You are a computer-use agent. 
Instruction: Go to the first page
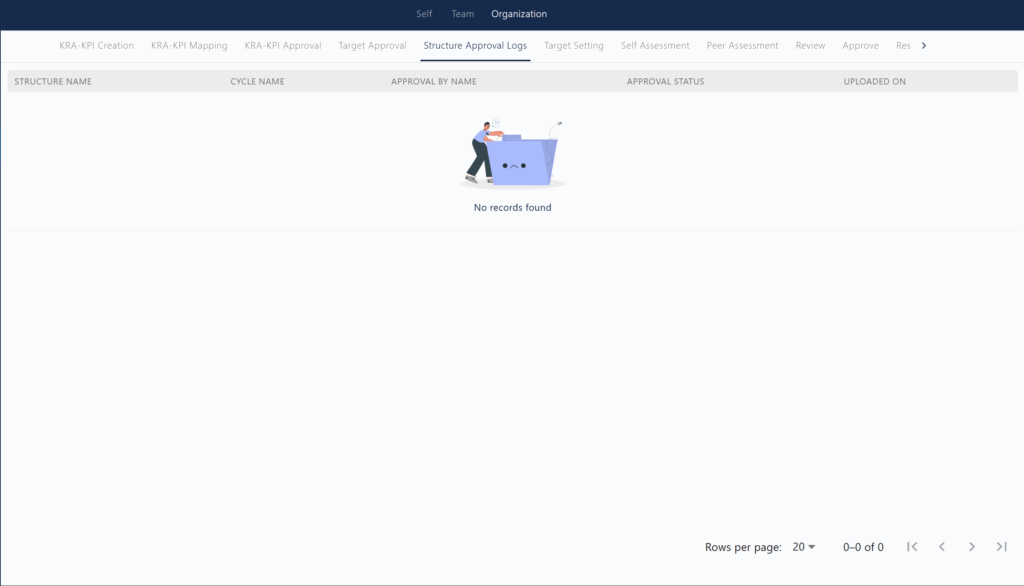click(x=912, y=547)
